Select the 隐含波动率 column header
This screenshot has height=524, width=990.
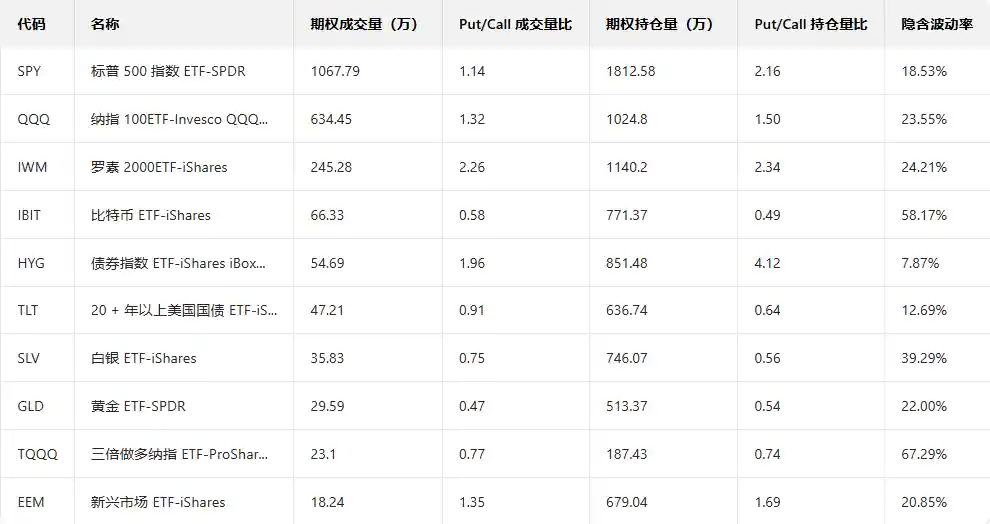936,24
